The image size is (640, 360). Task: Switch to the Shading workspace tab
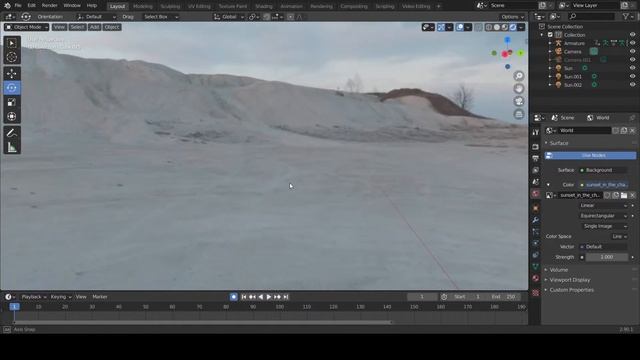click(x=263, y=7)
